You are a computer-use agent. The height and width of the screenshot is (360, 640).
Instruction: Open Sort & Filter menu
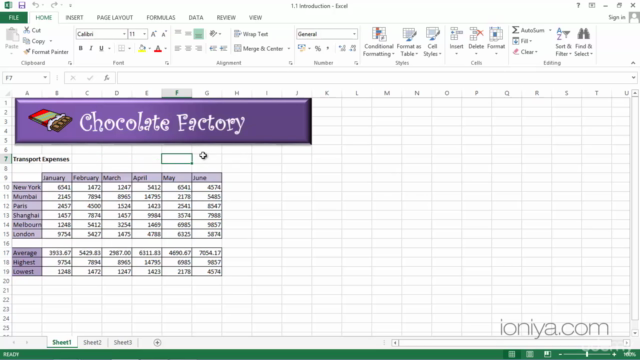point(563,42)
